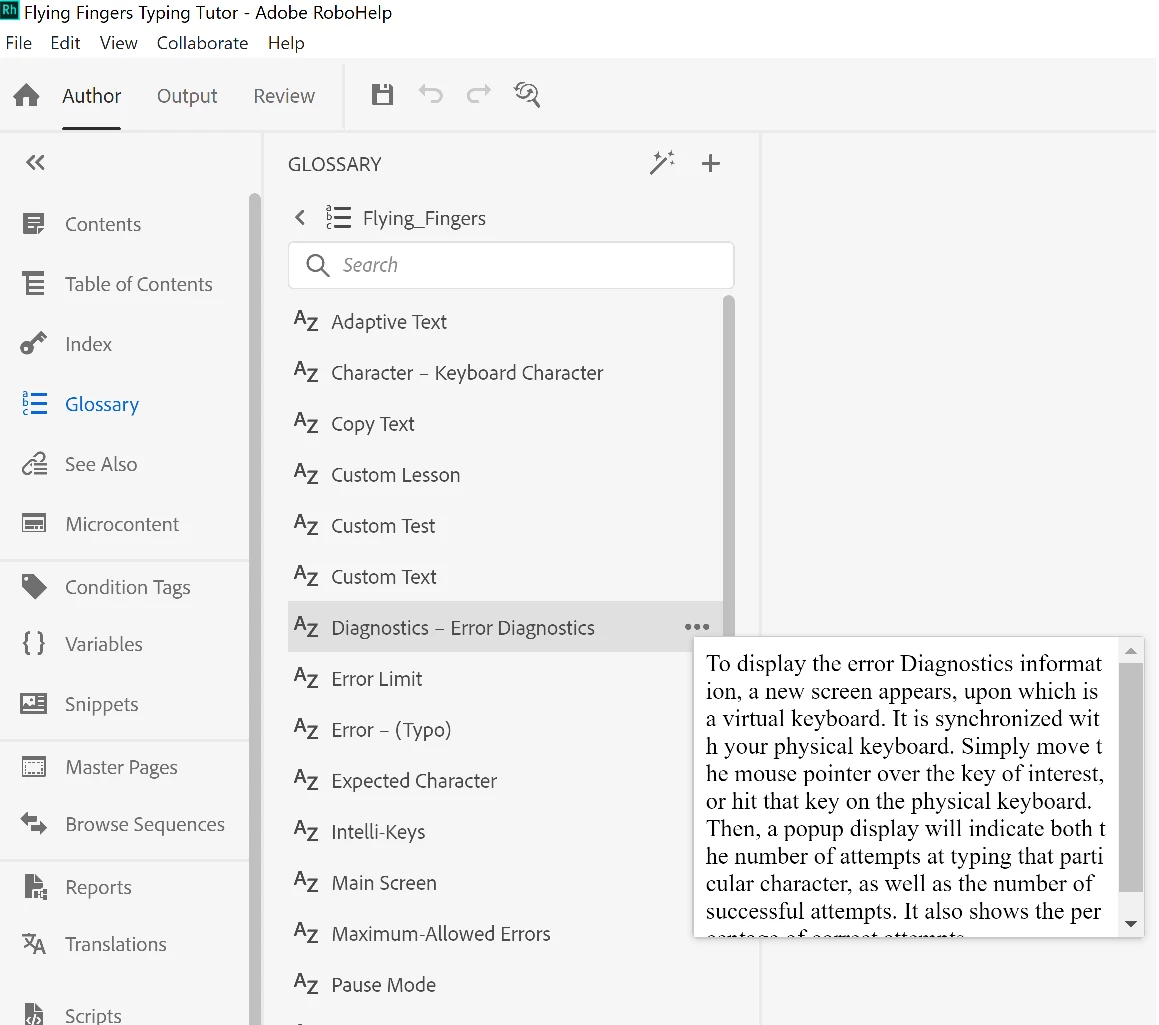
Task: Click the Az icon beside Error Limit
Action: tap(306, 677)
